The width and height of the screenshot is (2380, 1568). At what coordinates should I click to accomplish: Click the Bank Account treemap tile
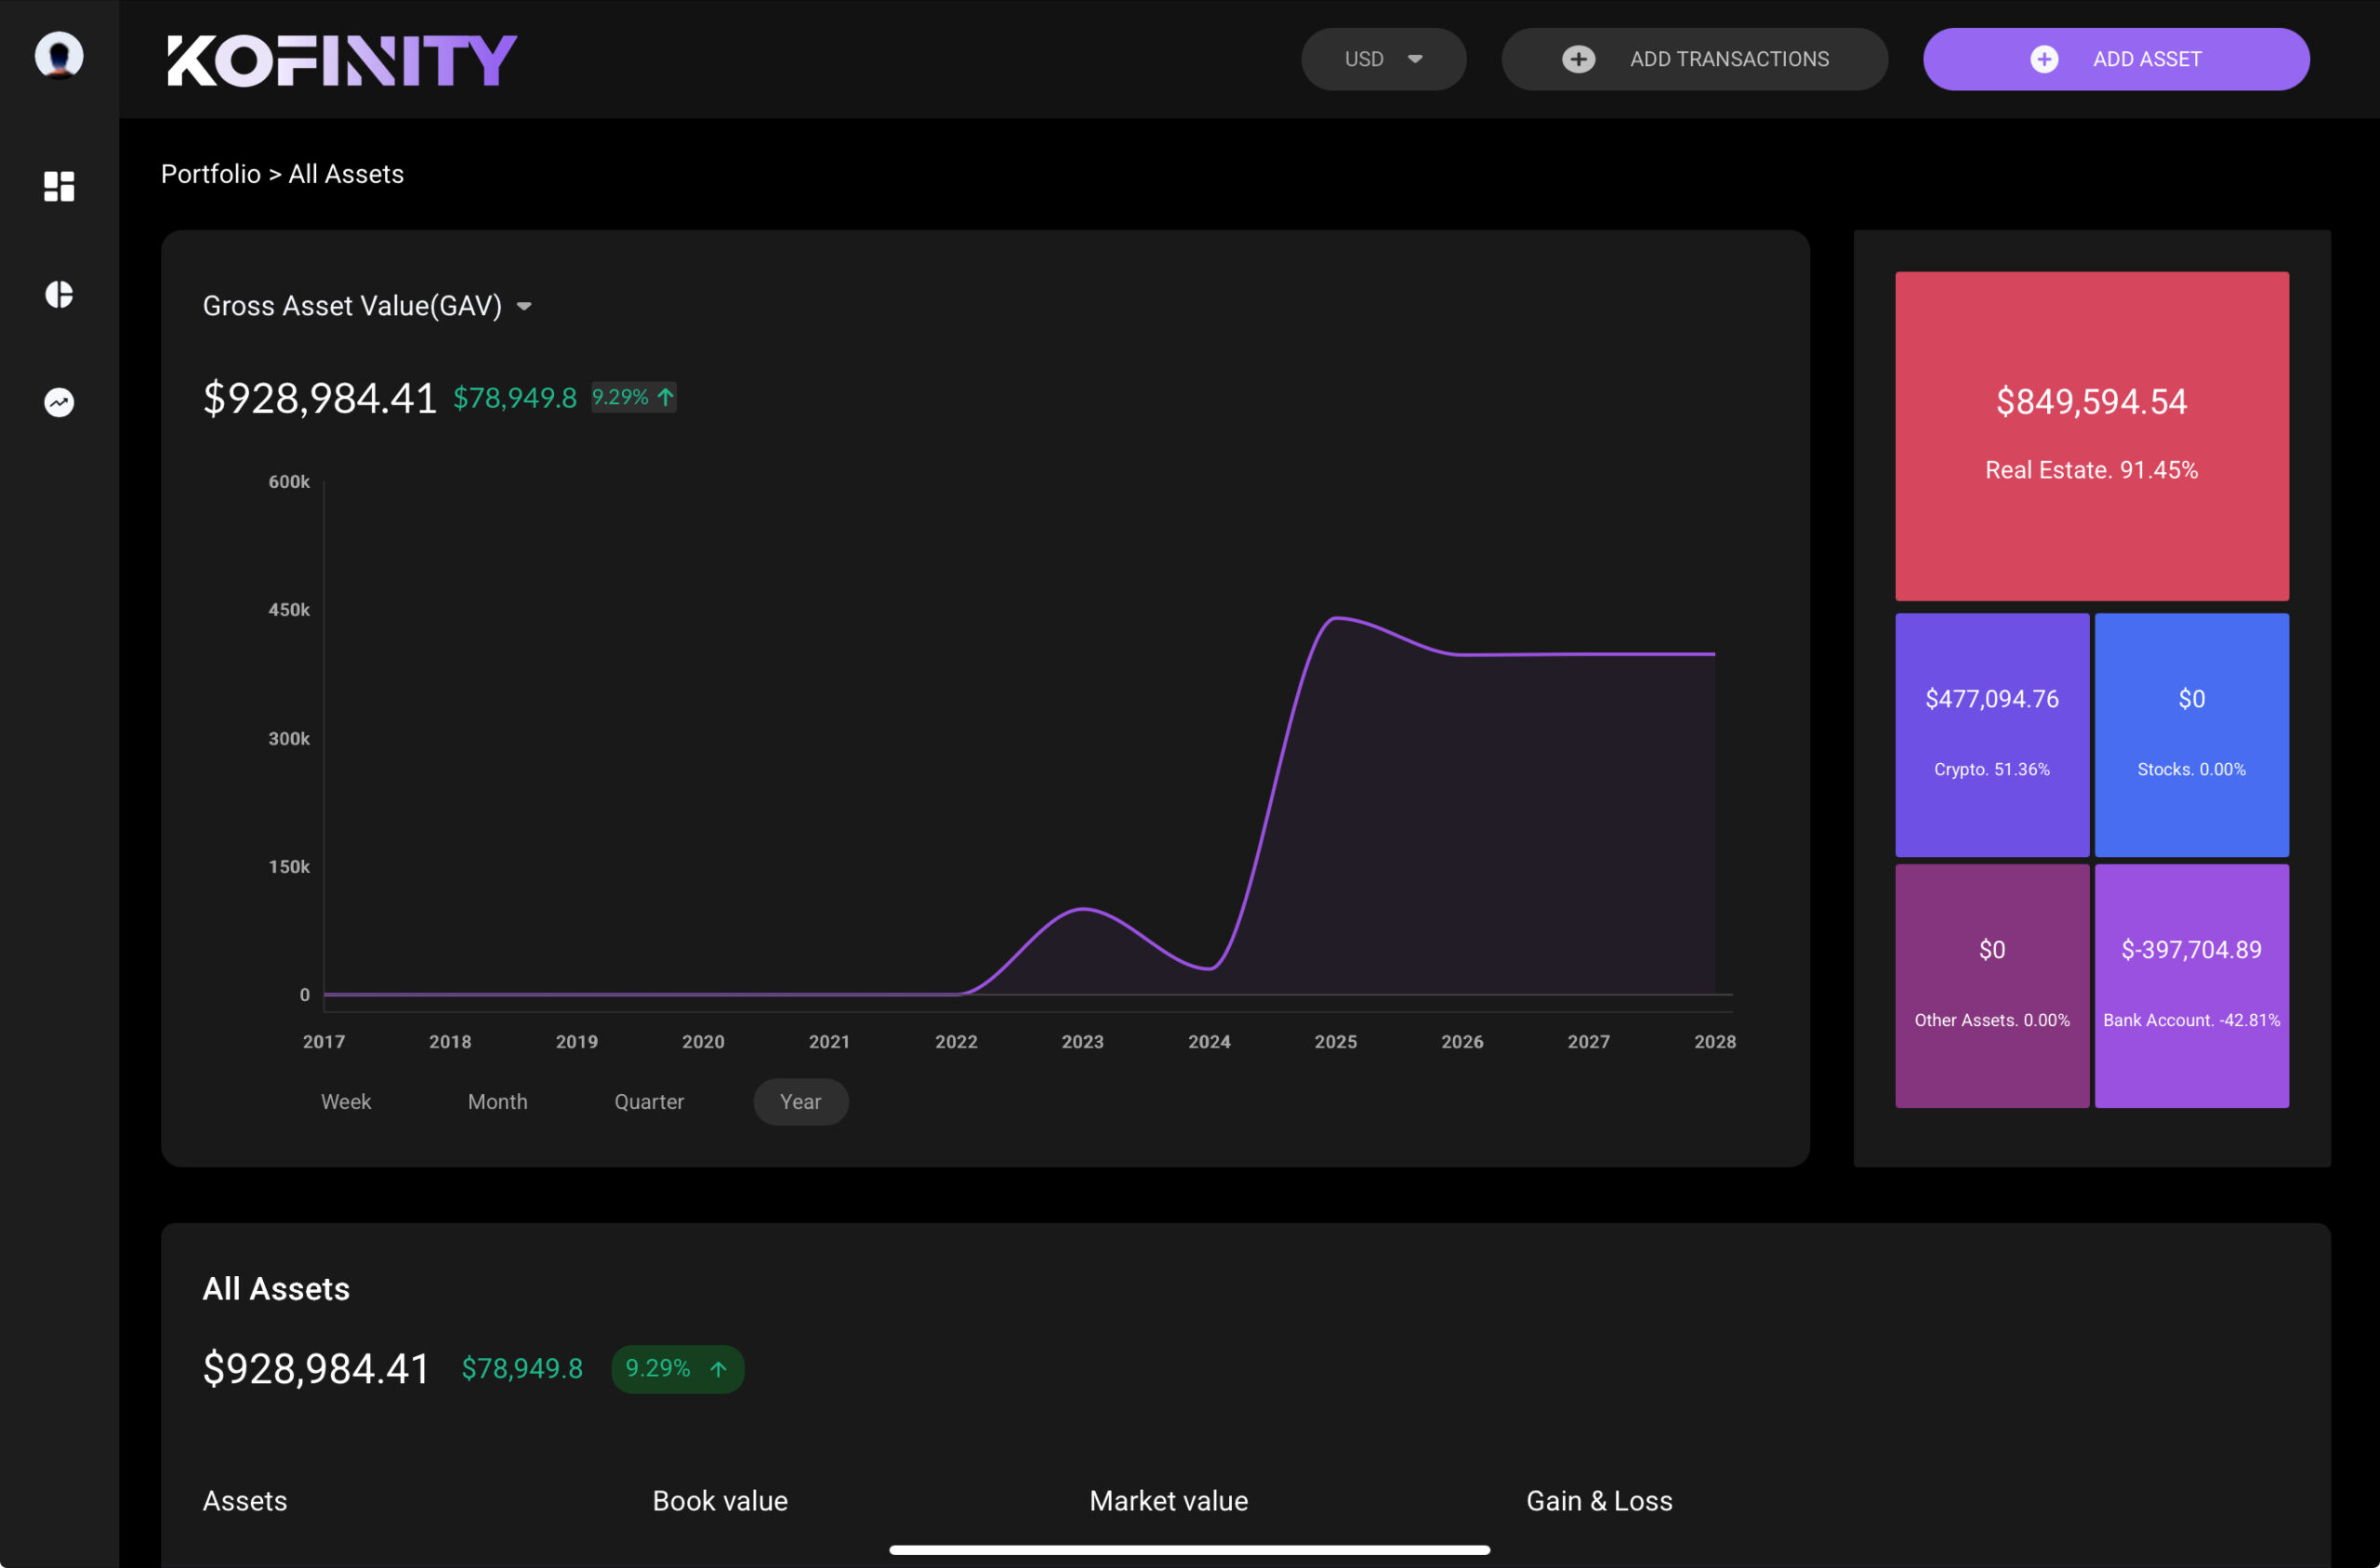(x=2191, y=985)
